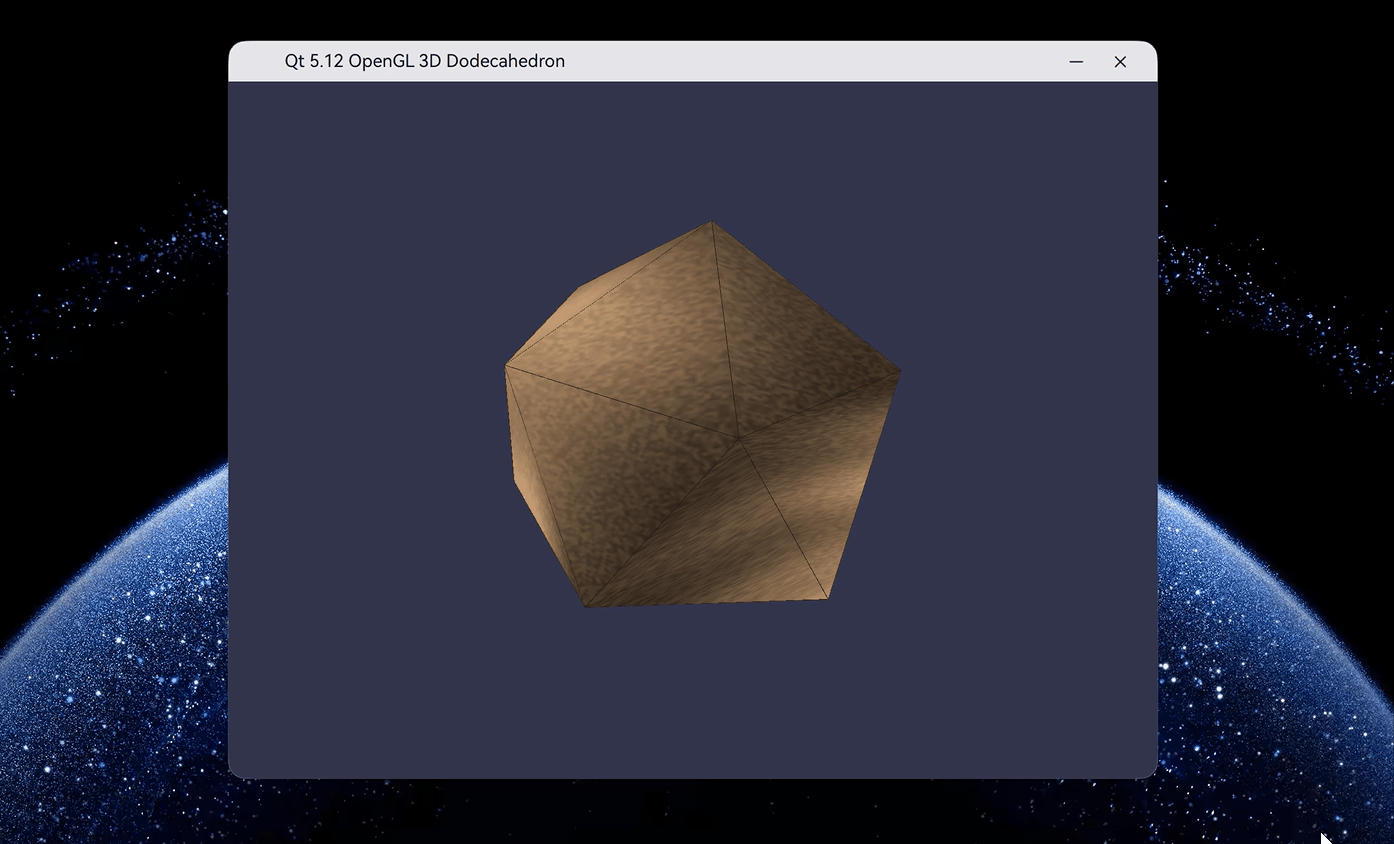Click the window title "Qt 5.12 OpenGL 3D Dodecahedron"
Screen dimensions: 1394x844
pos(425,61)
